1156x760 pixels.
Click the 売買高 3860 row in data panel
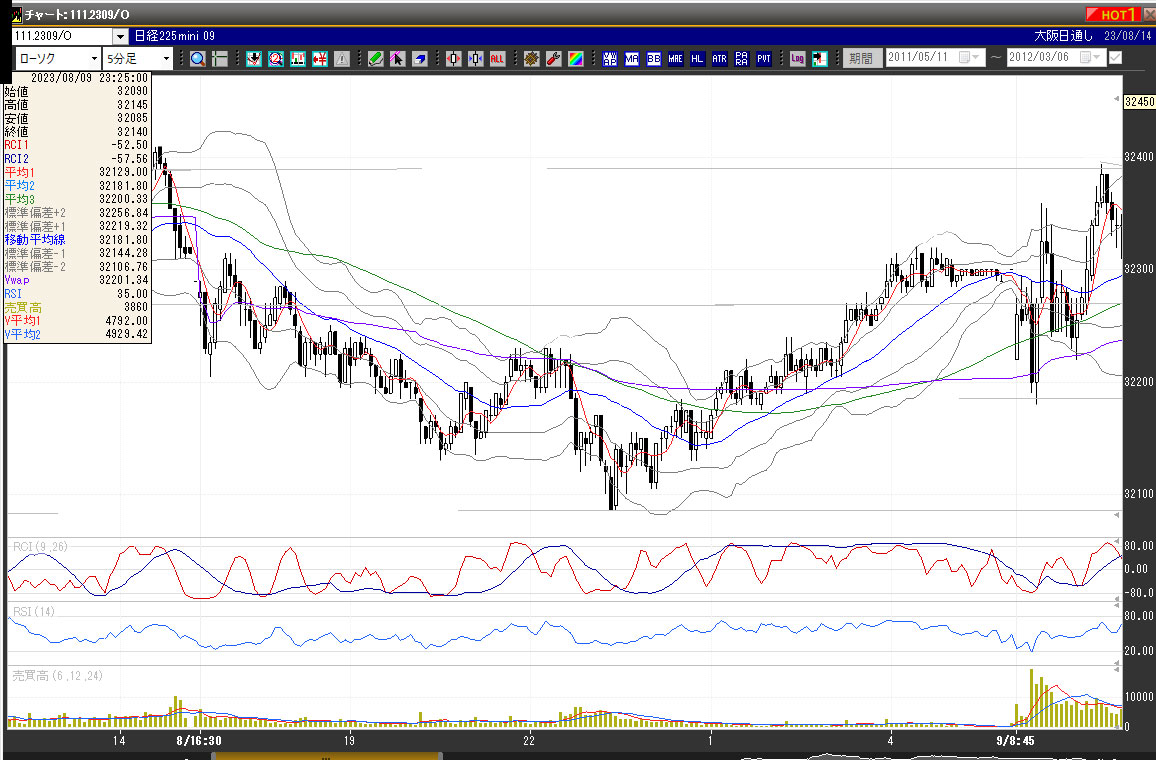pyautogui.click(x=77, y=307)
